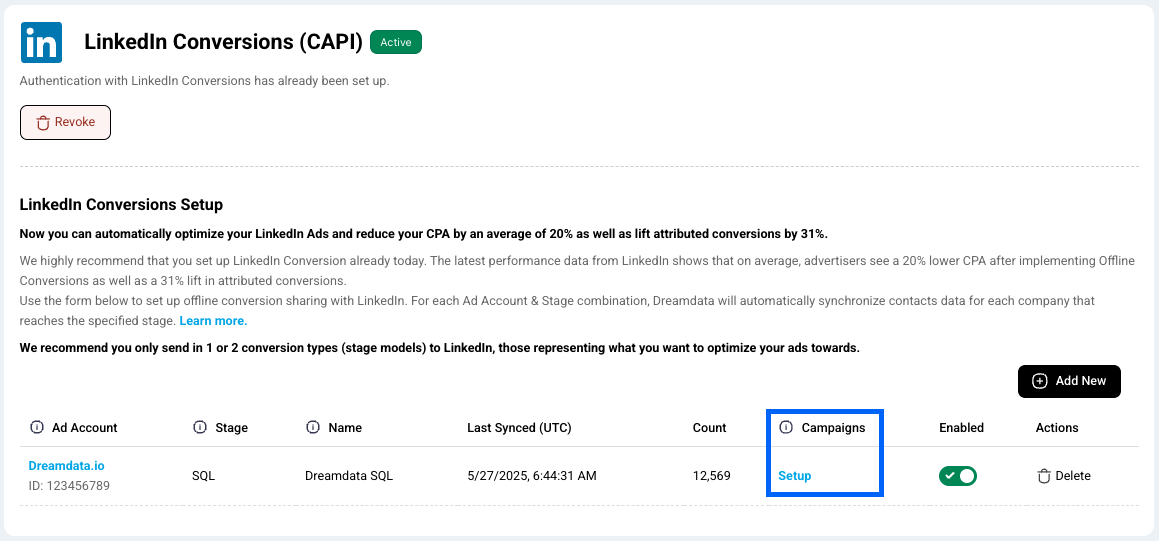
Task: Click the Last Synced (UTC) column header
Action: (x=519, y=427)
